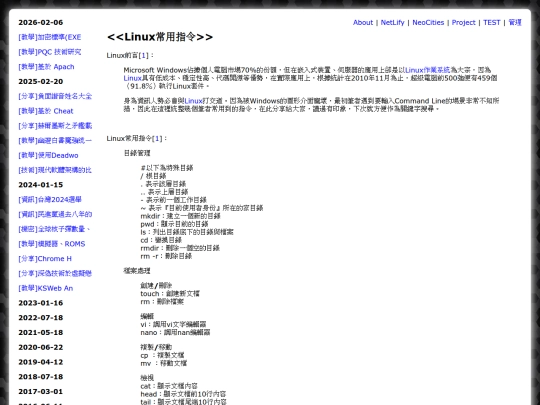Select the 2018-07-18 date heading
The width and height of the screenshot is (540, 405).
click(x=41, y=377)
